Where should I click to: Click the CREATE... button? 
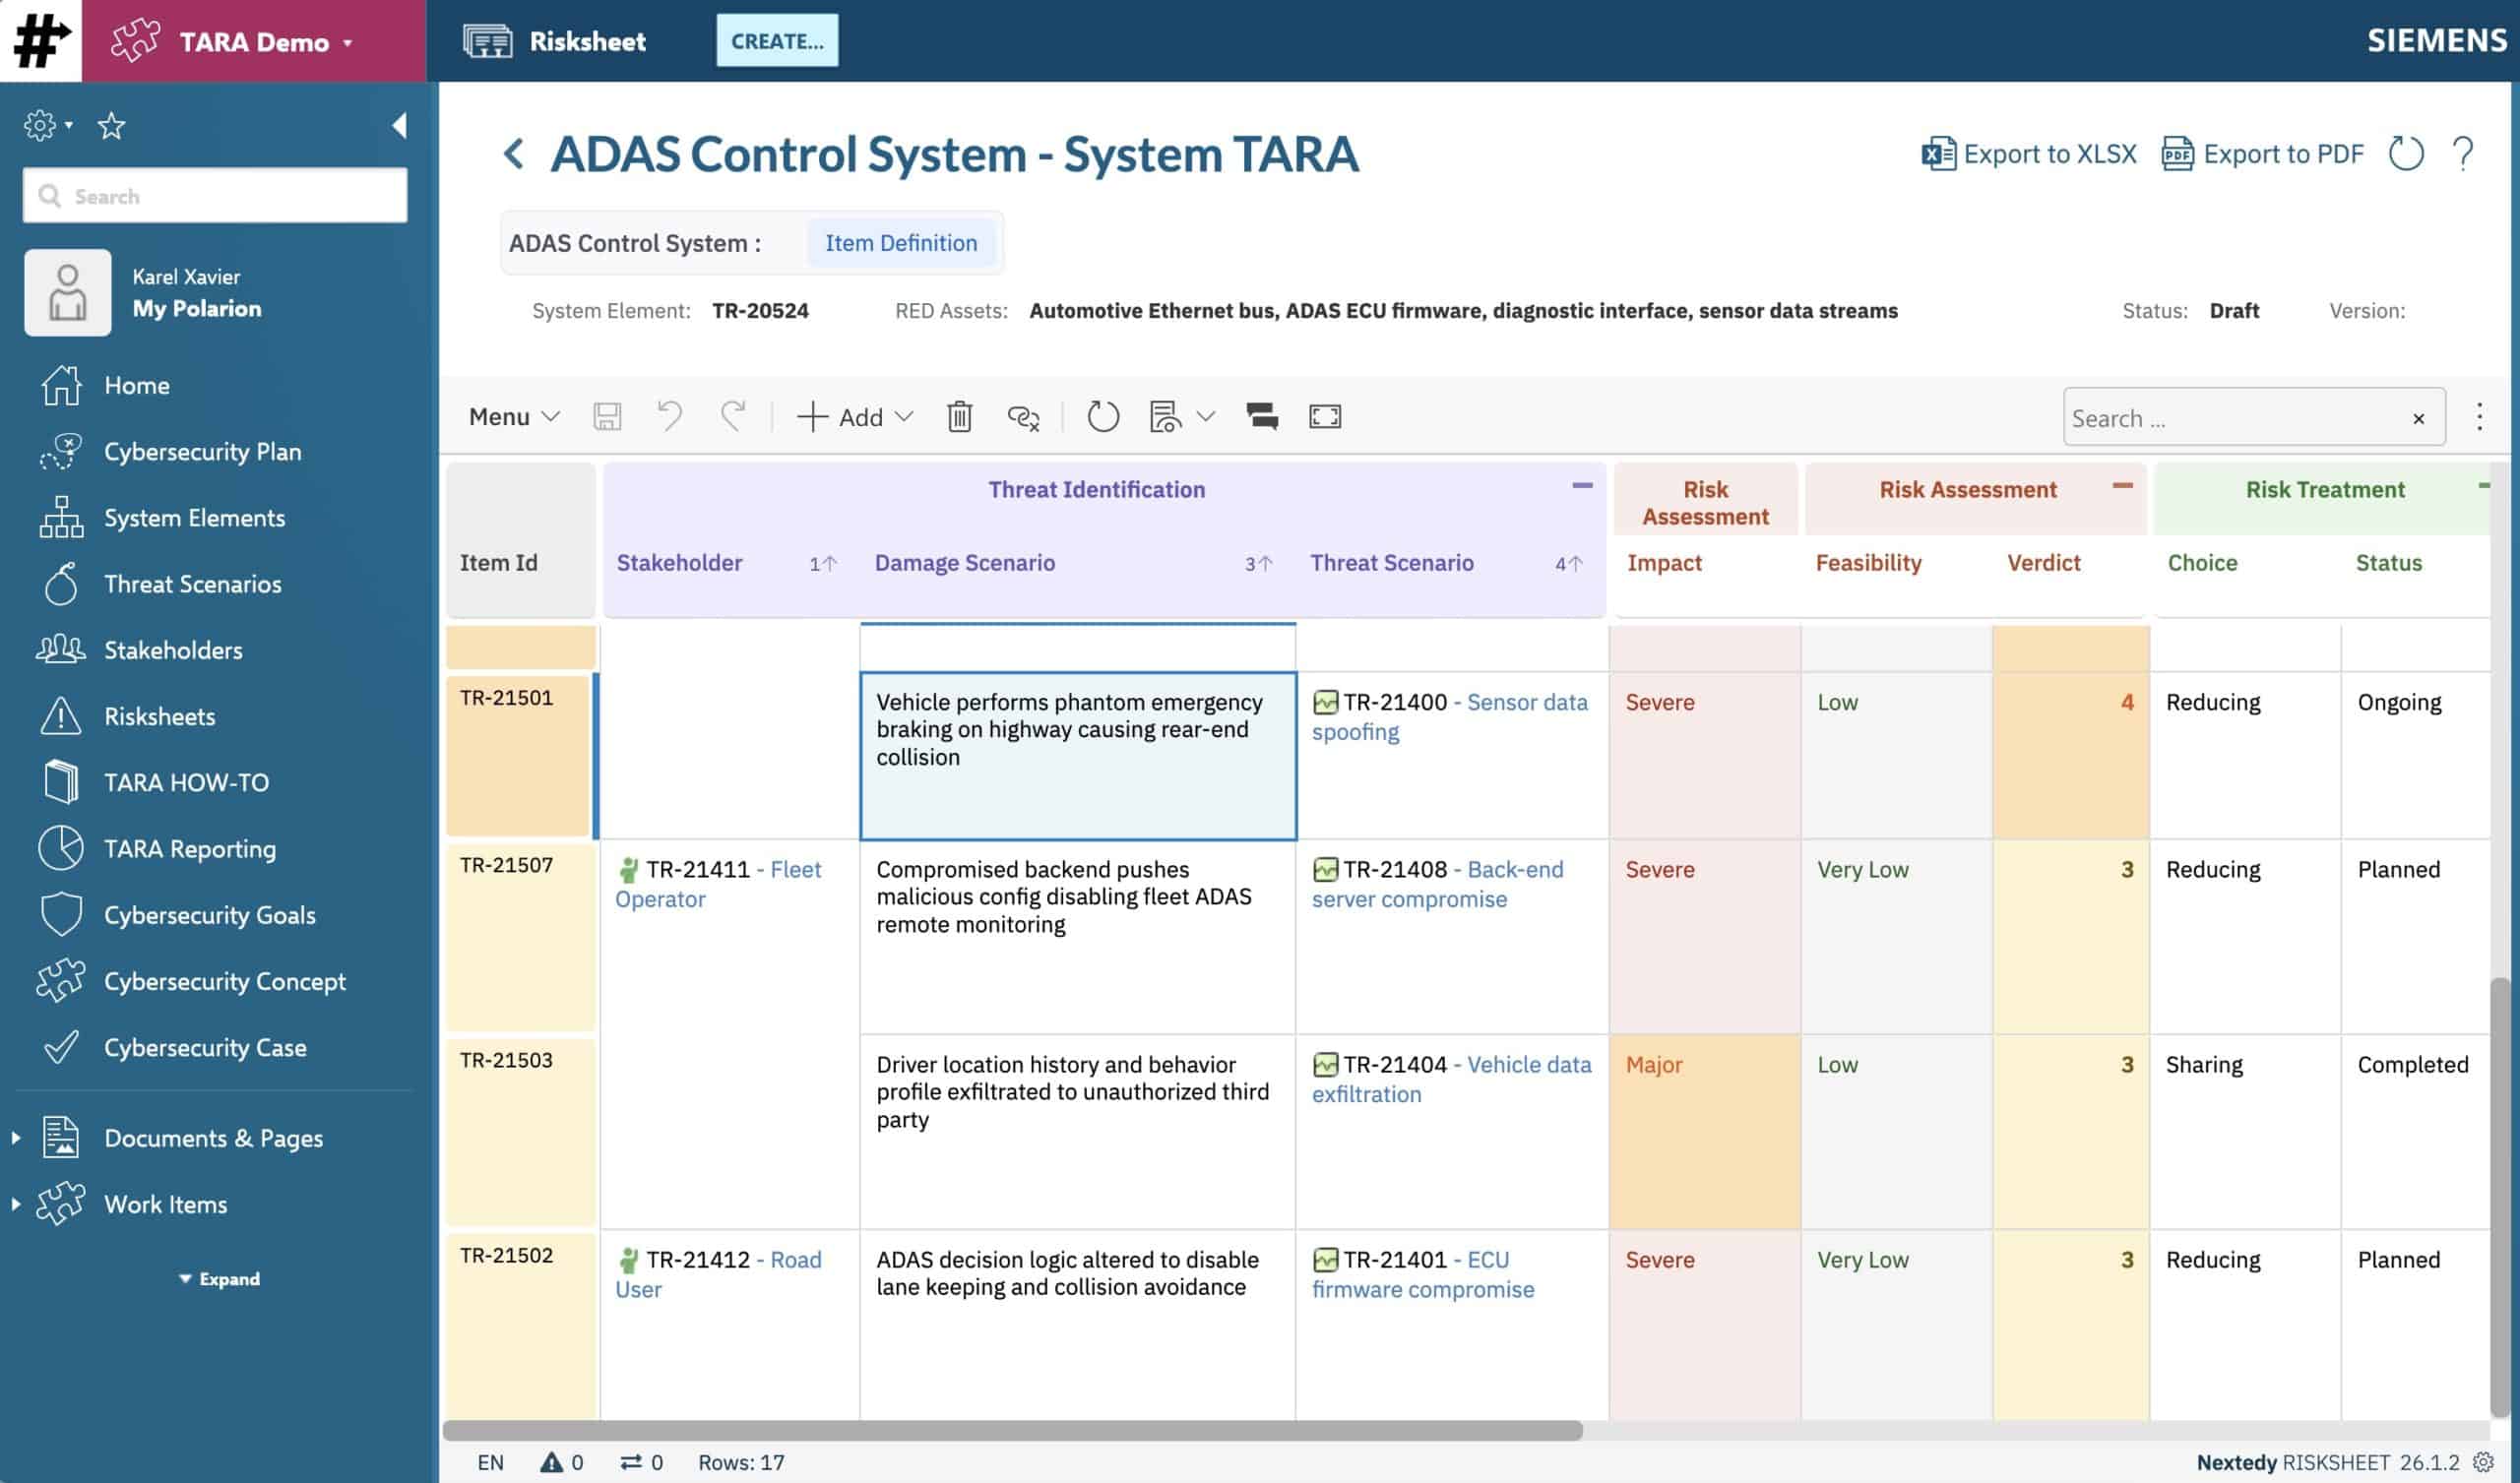coord(777,41)
